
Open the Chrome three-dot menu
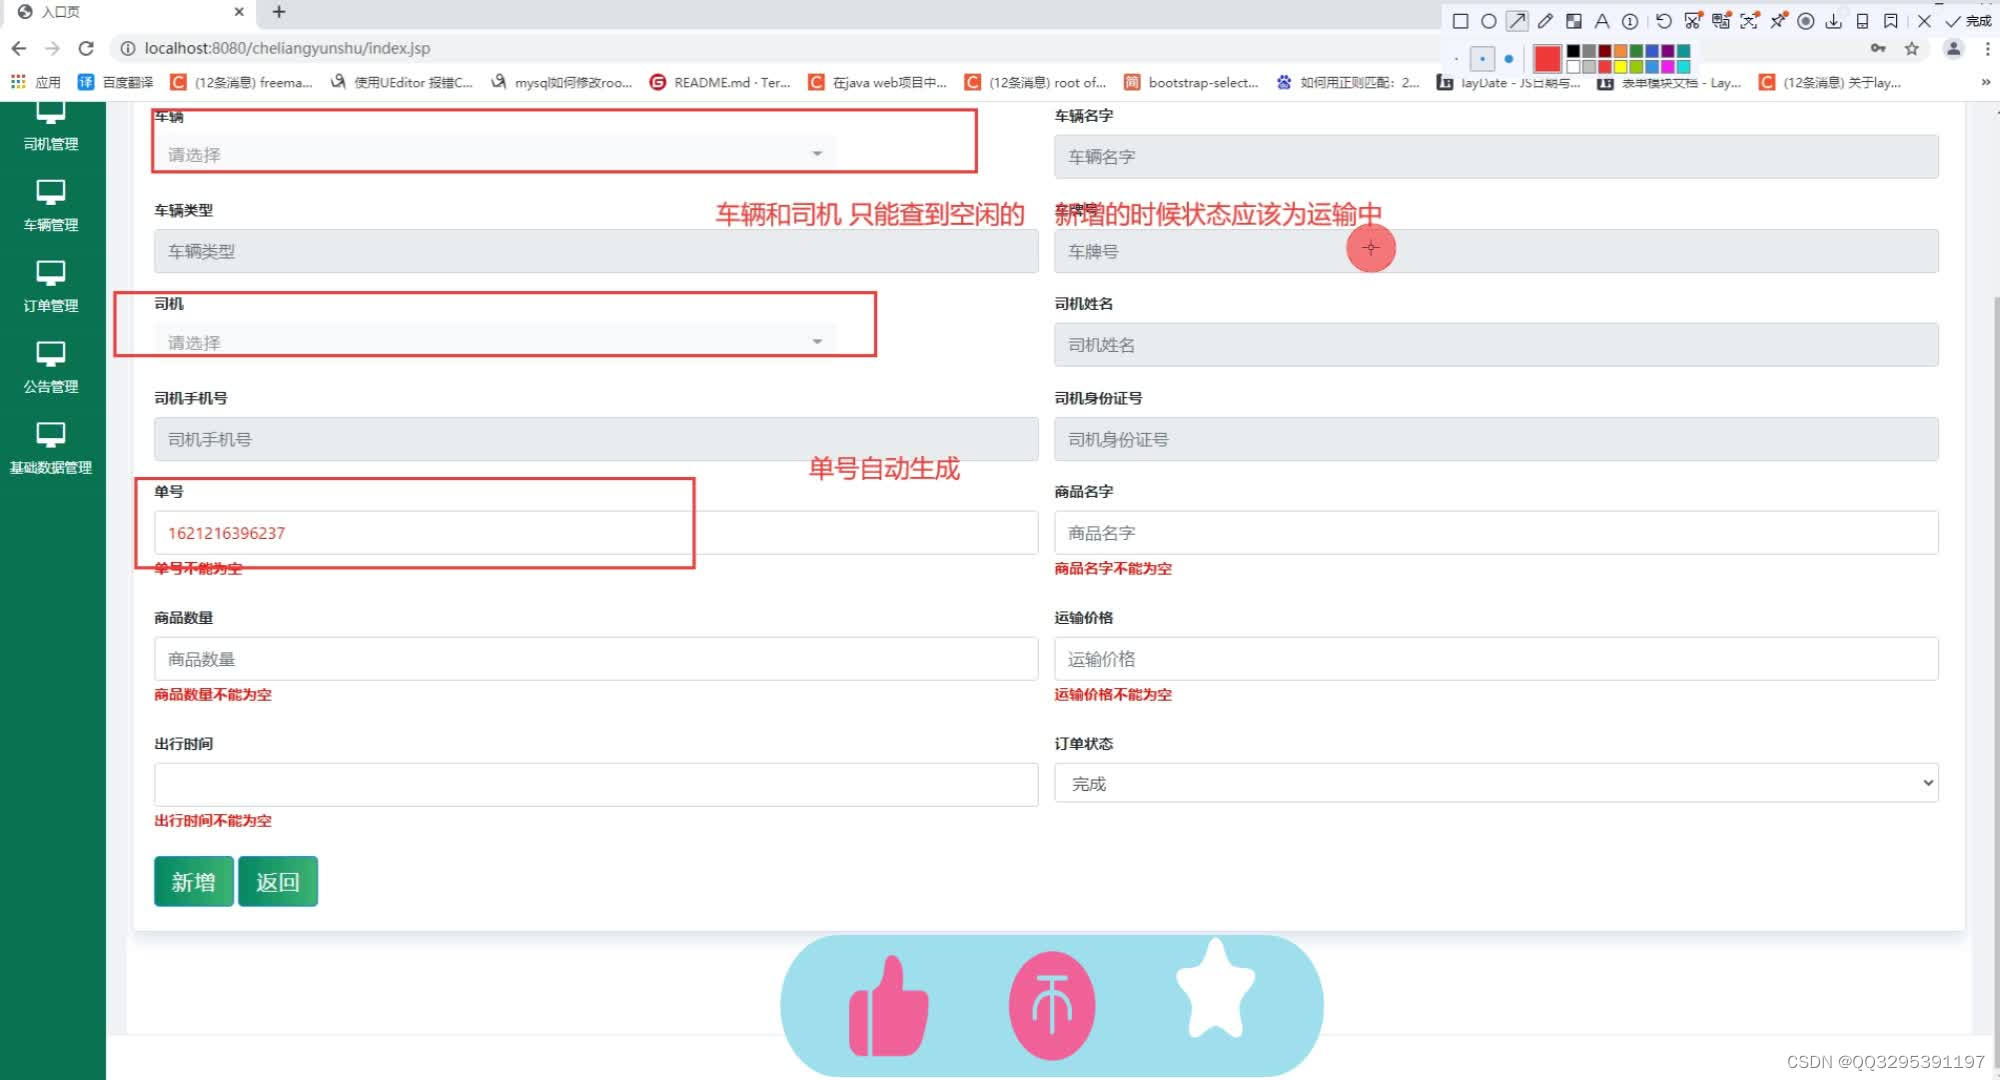[1987, 48]
